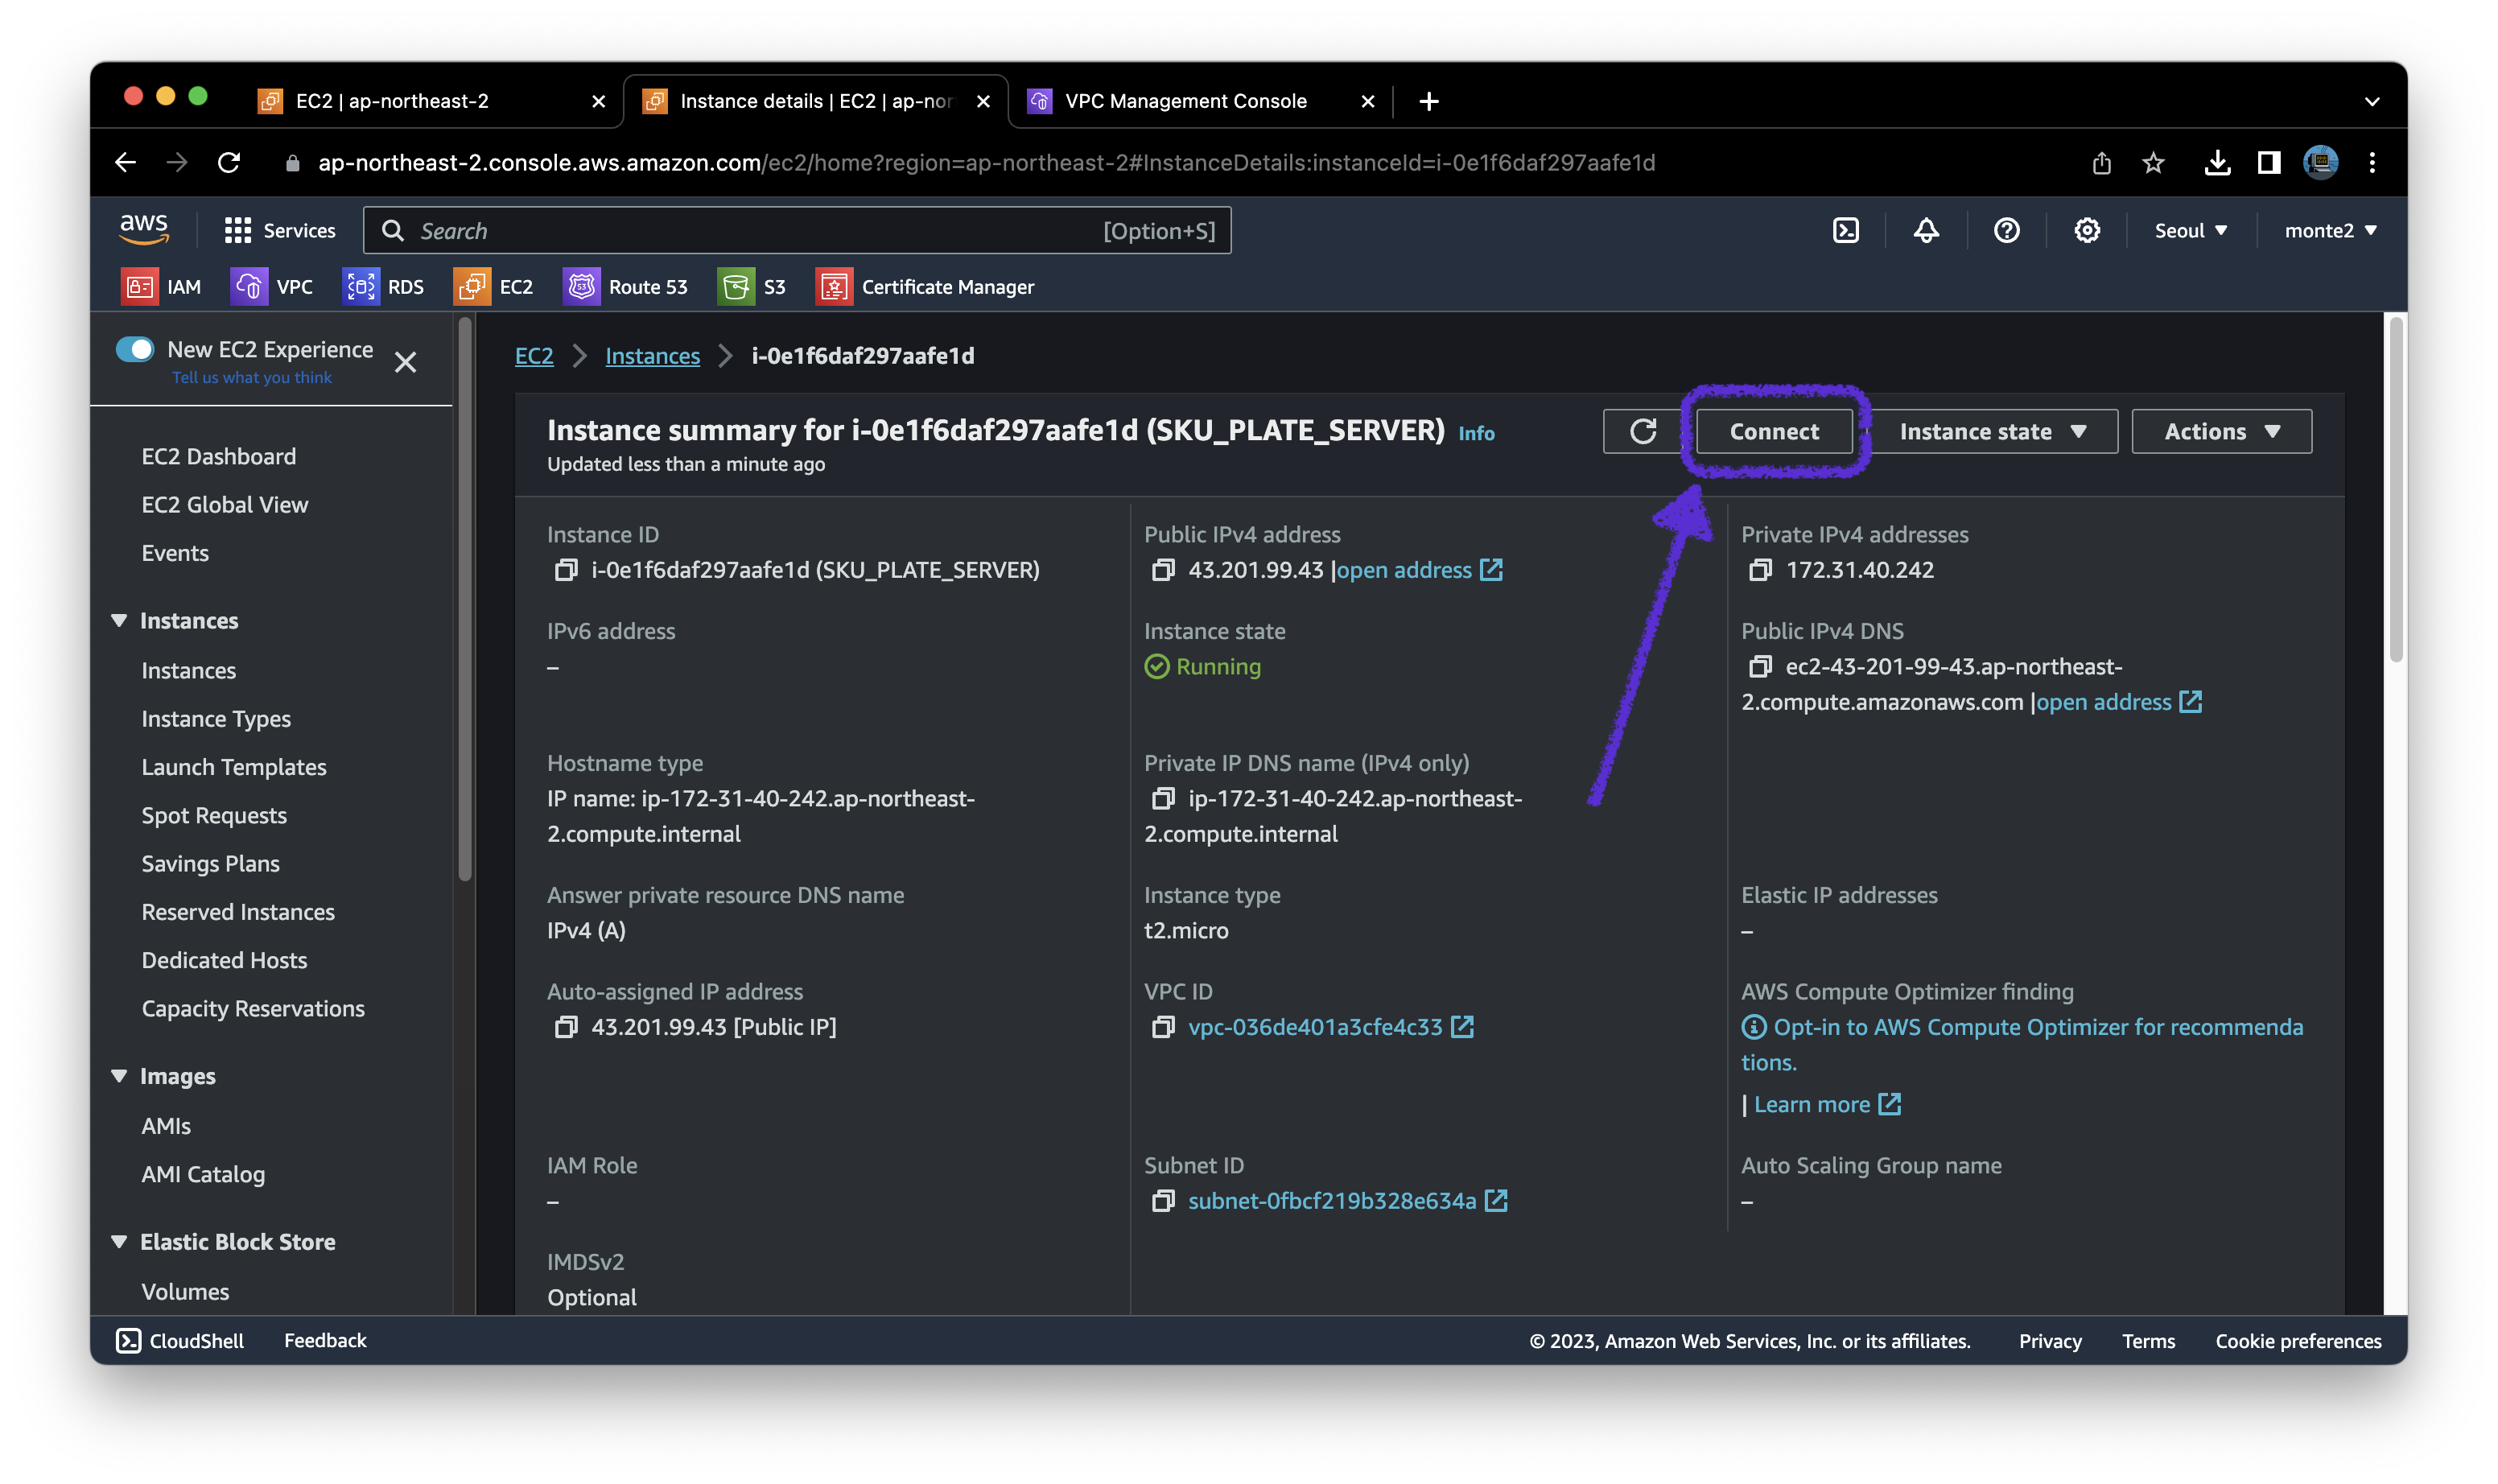This screenshot has width=2498, height=1484.
Task: Click the Connect button
Action: 1774,431
